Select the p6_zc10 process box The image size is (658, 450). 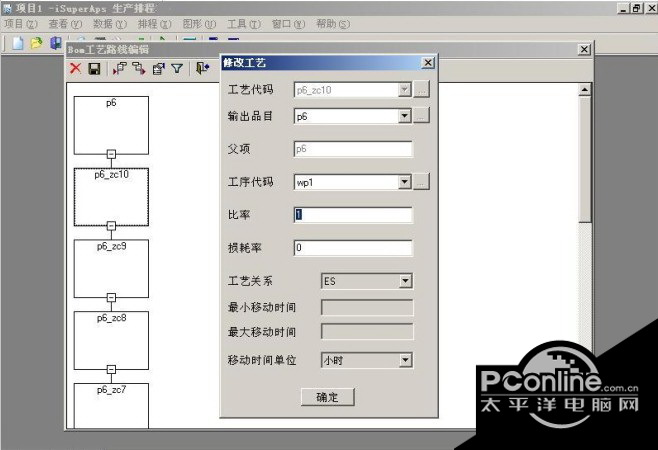pos(111,197)
